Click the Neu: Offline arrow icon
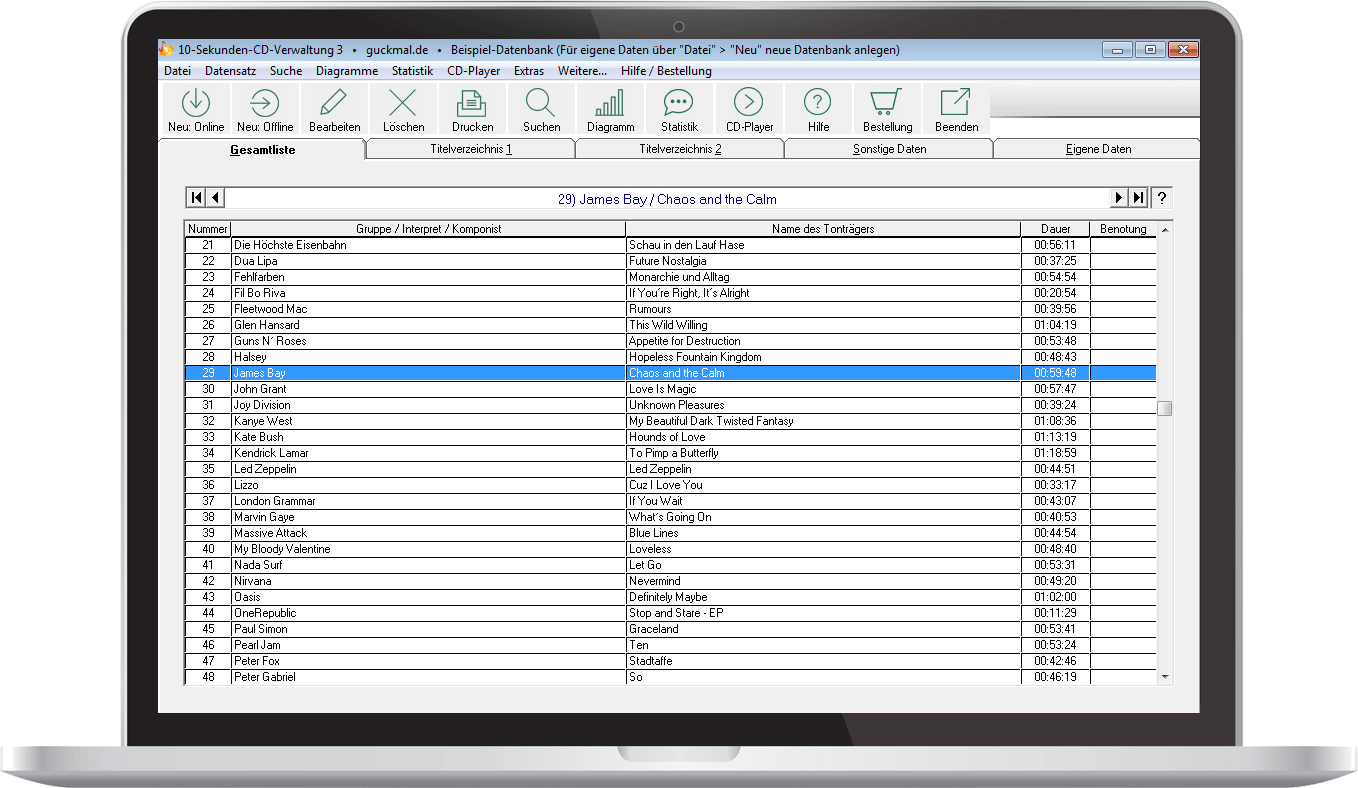This screenshot has width=1358, height=788. tap(265, 103)
